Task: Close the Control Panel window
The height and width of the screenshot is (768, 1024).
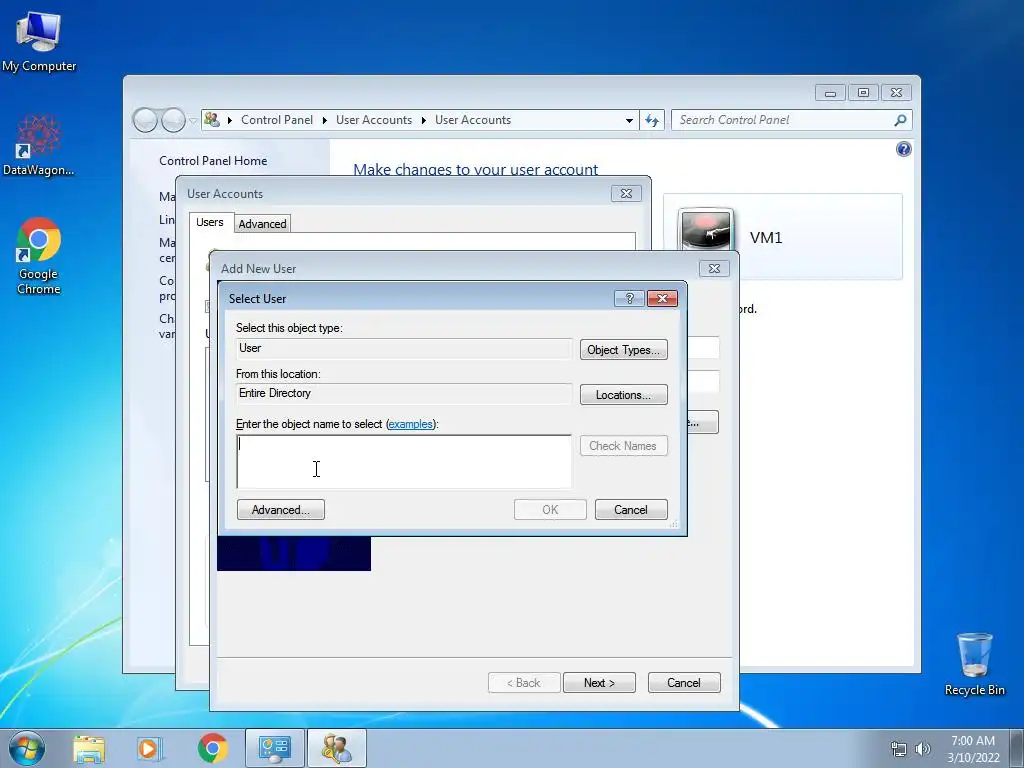Action: [x=896, y=93]
